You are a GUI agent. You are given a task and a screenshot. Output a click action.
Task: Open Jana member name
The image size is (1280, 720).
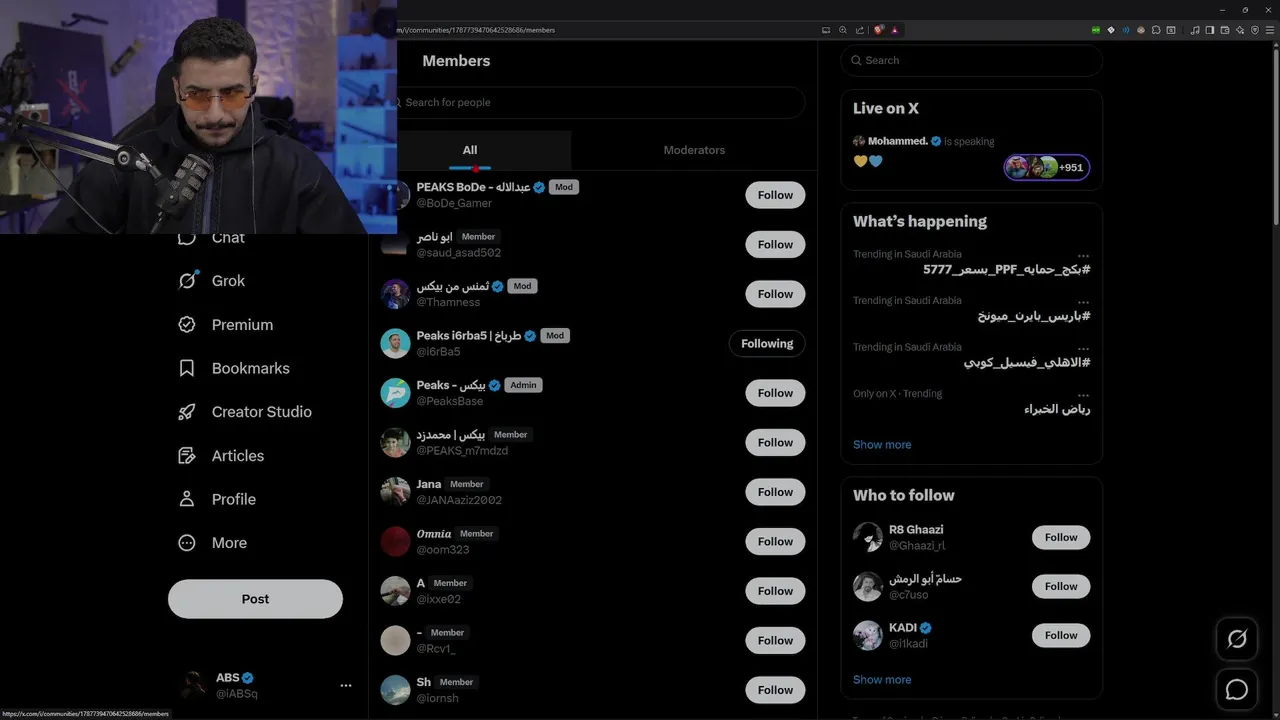[x=429, y=484]
